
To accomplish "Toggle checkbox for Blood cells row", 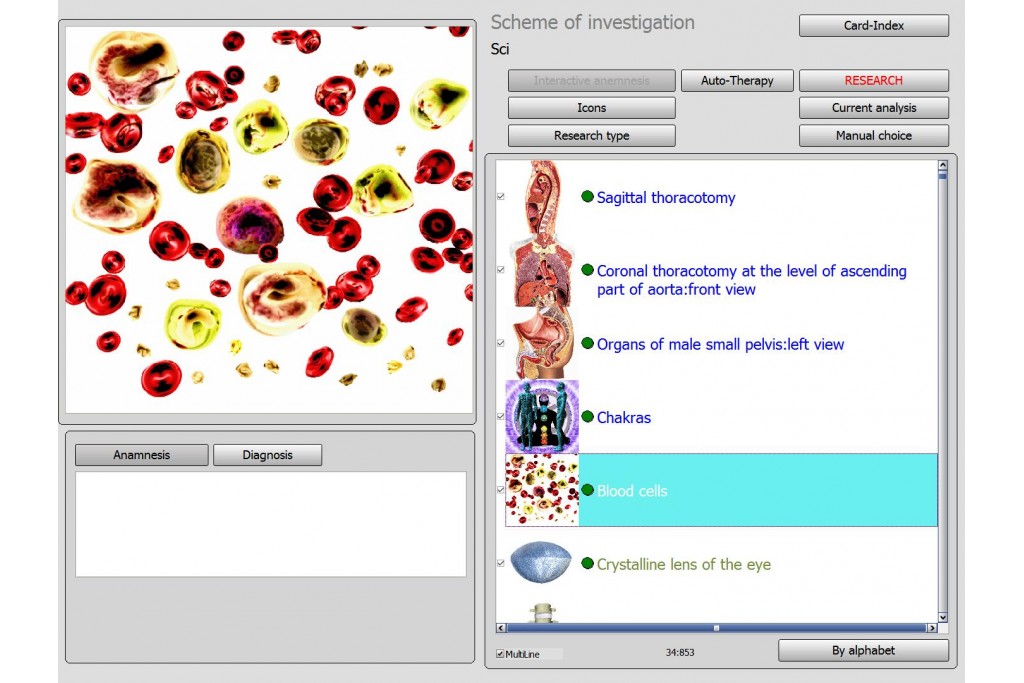I will tap(501, 490).
